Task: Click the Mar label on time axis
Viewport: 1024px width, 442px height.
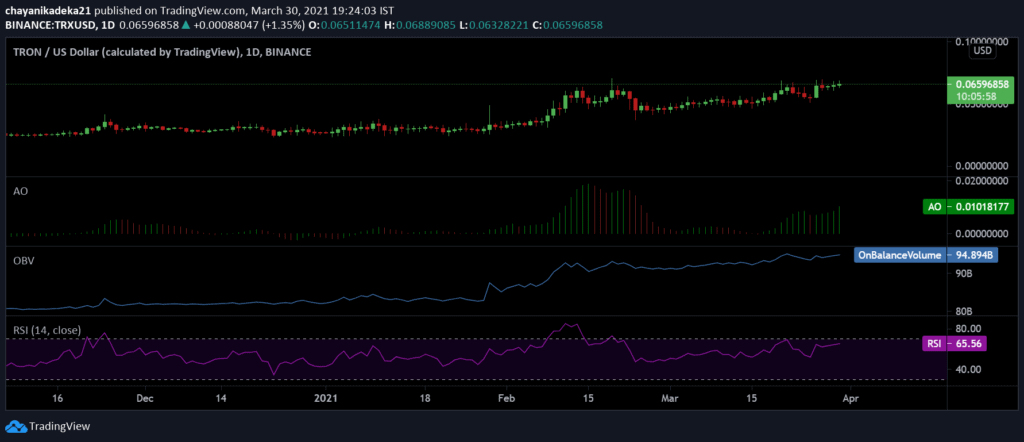Action: click(669, 398)
